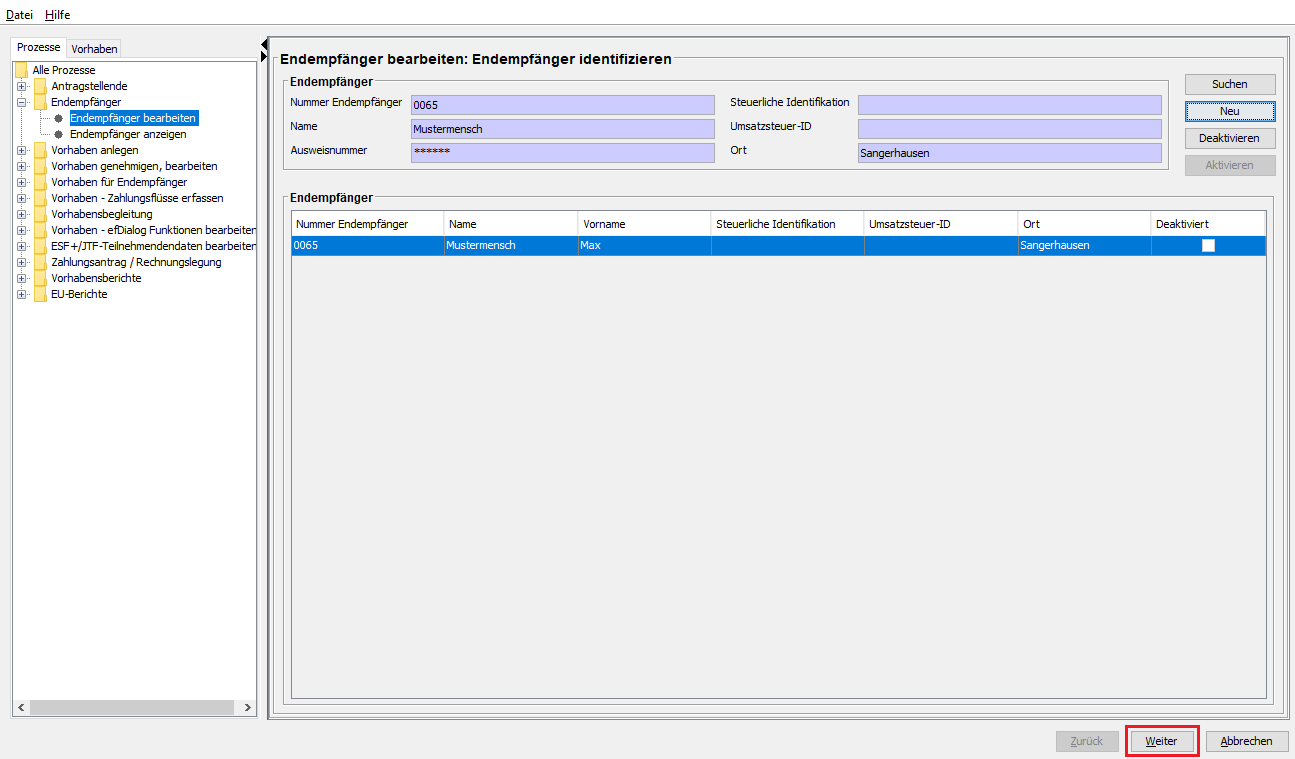Select table cell 0065
This screenshot has height=759, width=1295.
(368, 245)
